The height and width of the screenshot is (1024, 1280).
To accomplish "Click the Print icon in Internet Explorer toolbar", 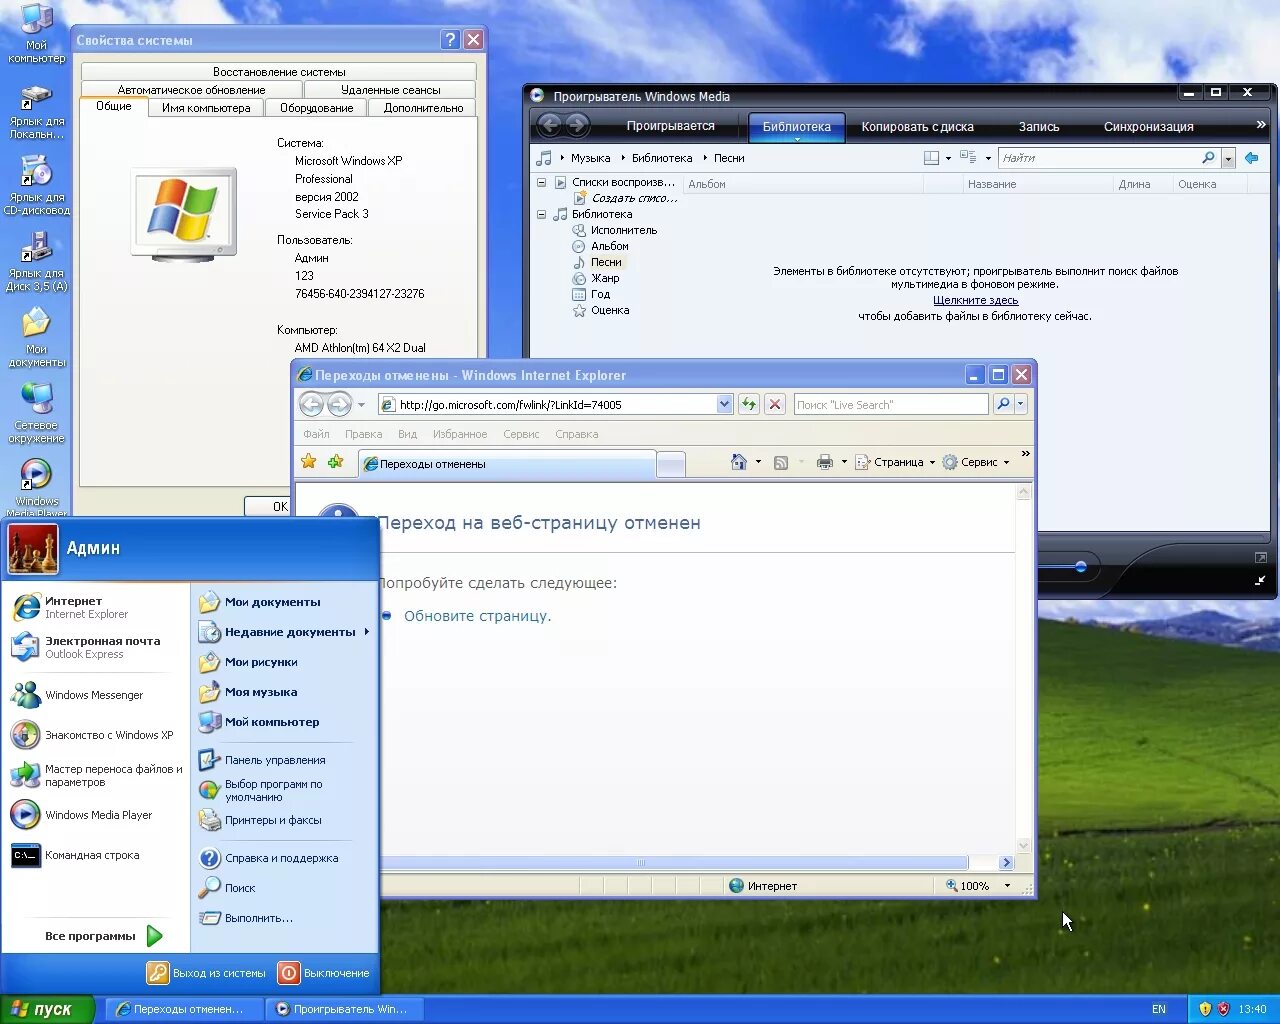I will [823, 462].
